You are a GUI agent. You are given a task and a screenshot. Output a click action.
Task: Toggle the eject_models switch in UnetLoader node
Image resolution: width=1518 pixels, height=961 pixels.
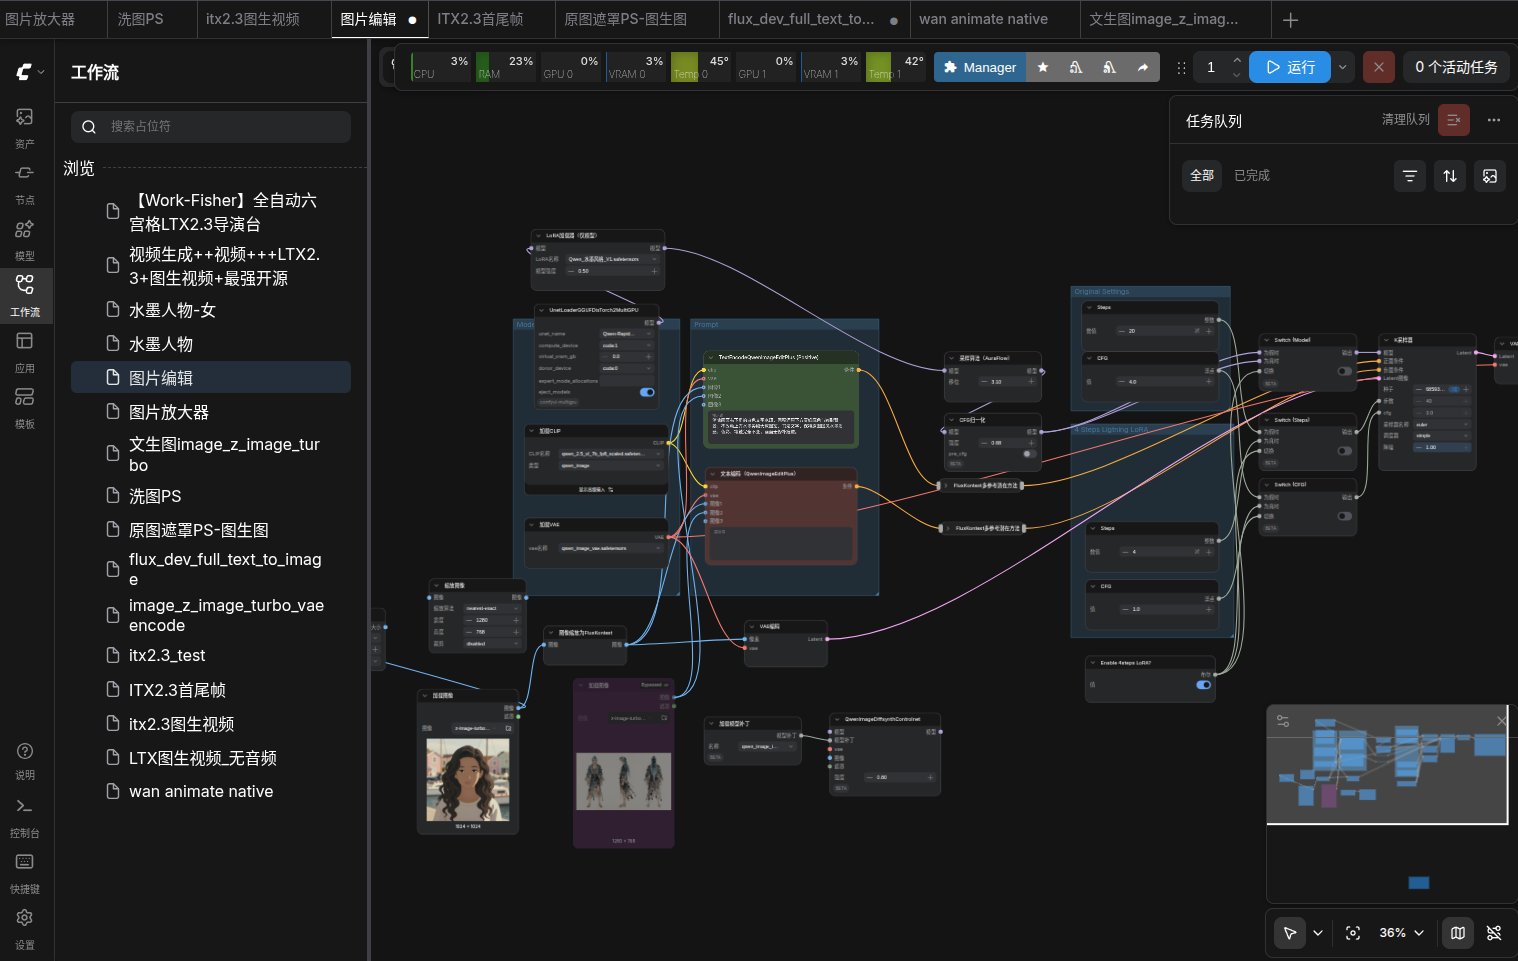pos(647,392)
